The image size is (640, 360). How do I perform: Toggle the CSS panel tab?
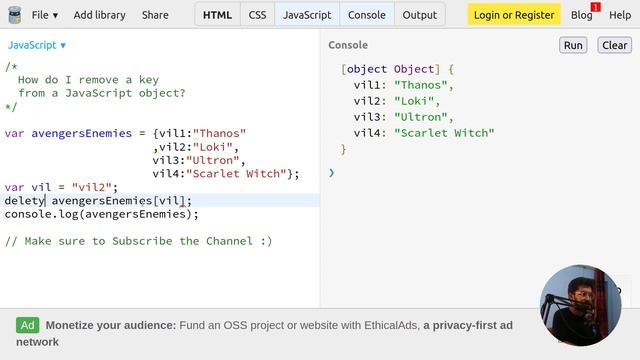pyautogui.click(x=257, y=15)
